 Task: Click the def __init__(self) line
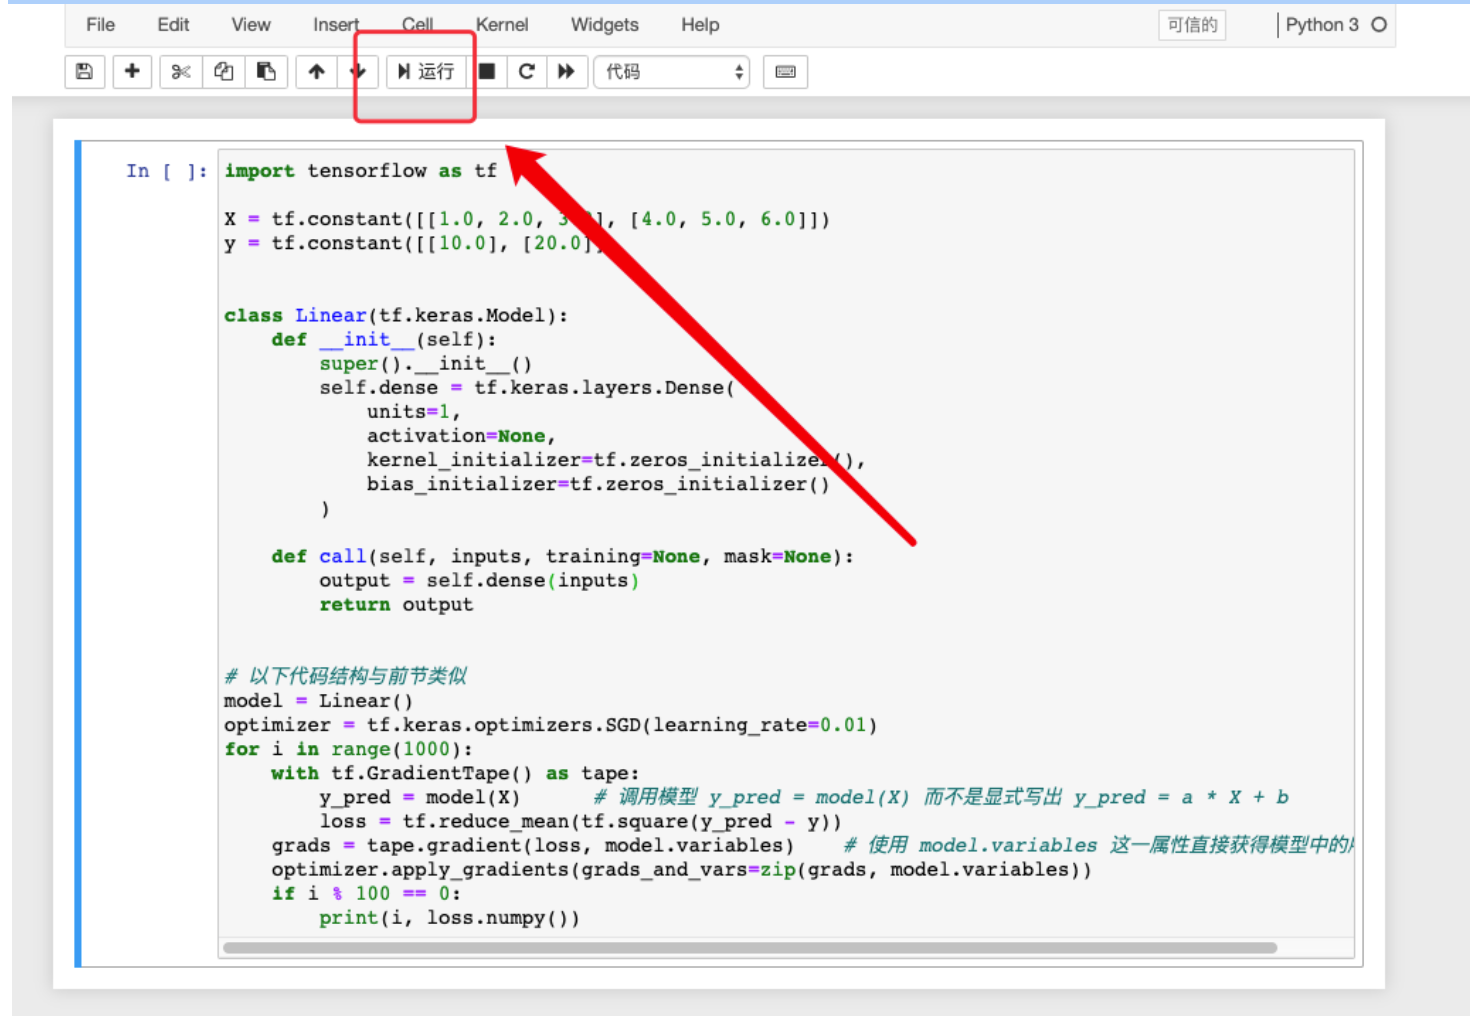(x=383, y=340)
